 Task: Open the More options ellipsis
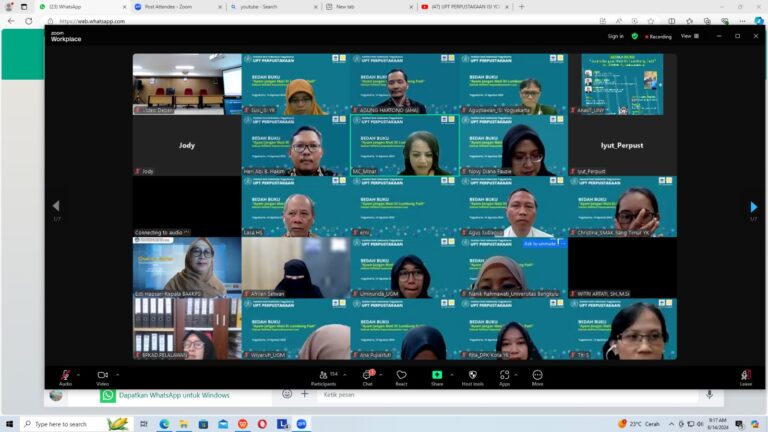[537, 375]
